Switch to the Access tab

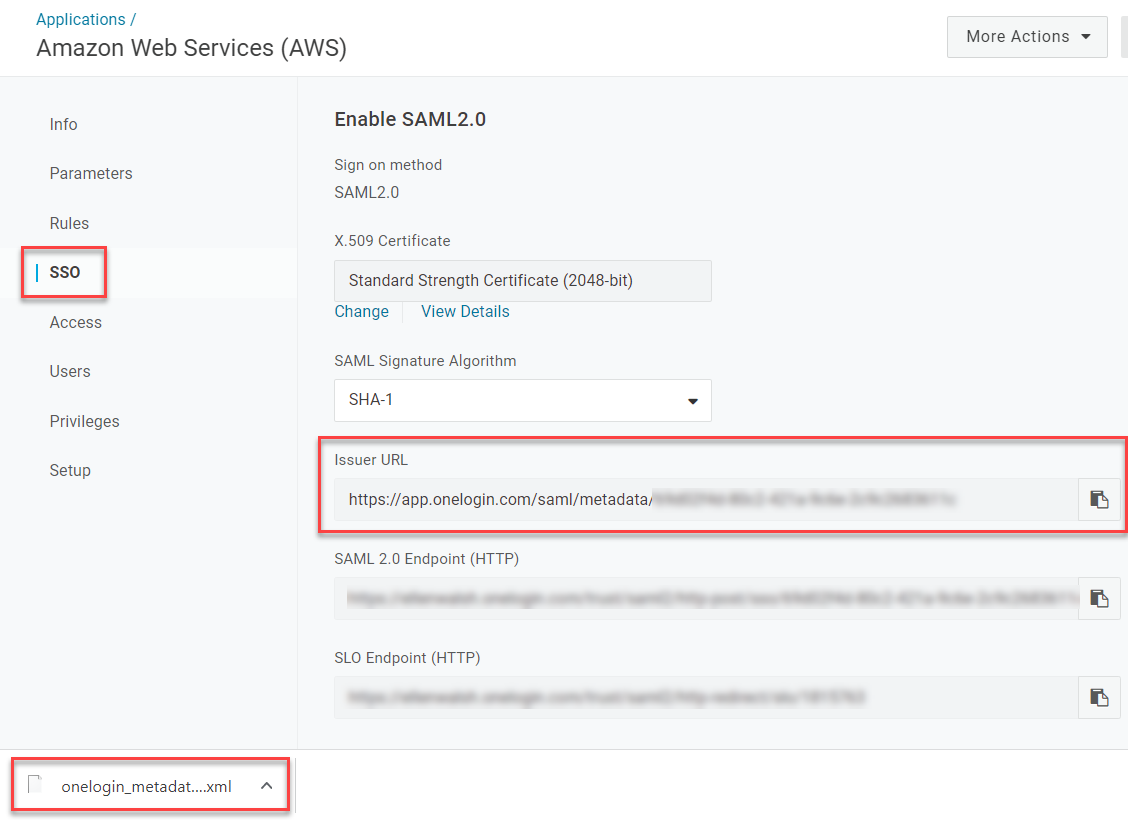76,322
